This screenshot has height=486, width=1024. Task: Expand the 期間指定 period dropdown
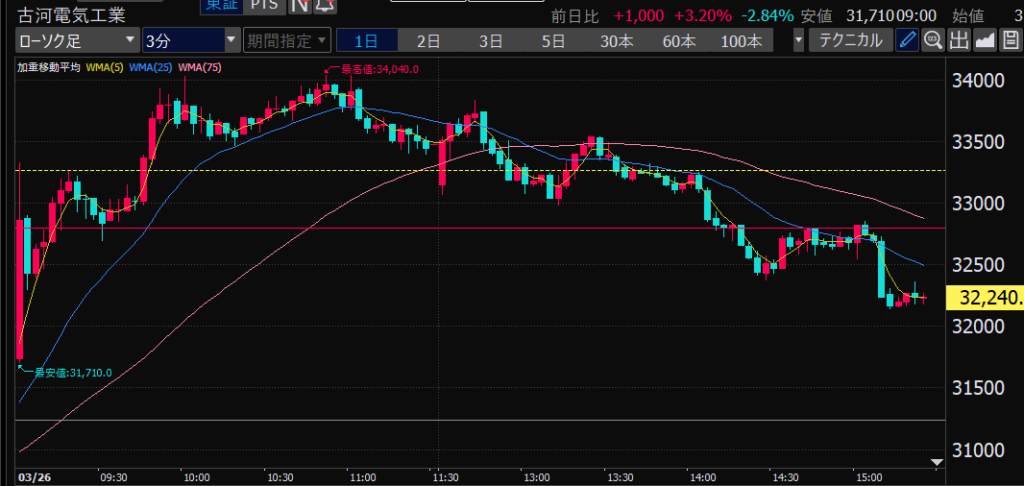[287, 41]
